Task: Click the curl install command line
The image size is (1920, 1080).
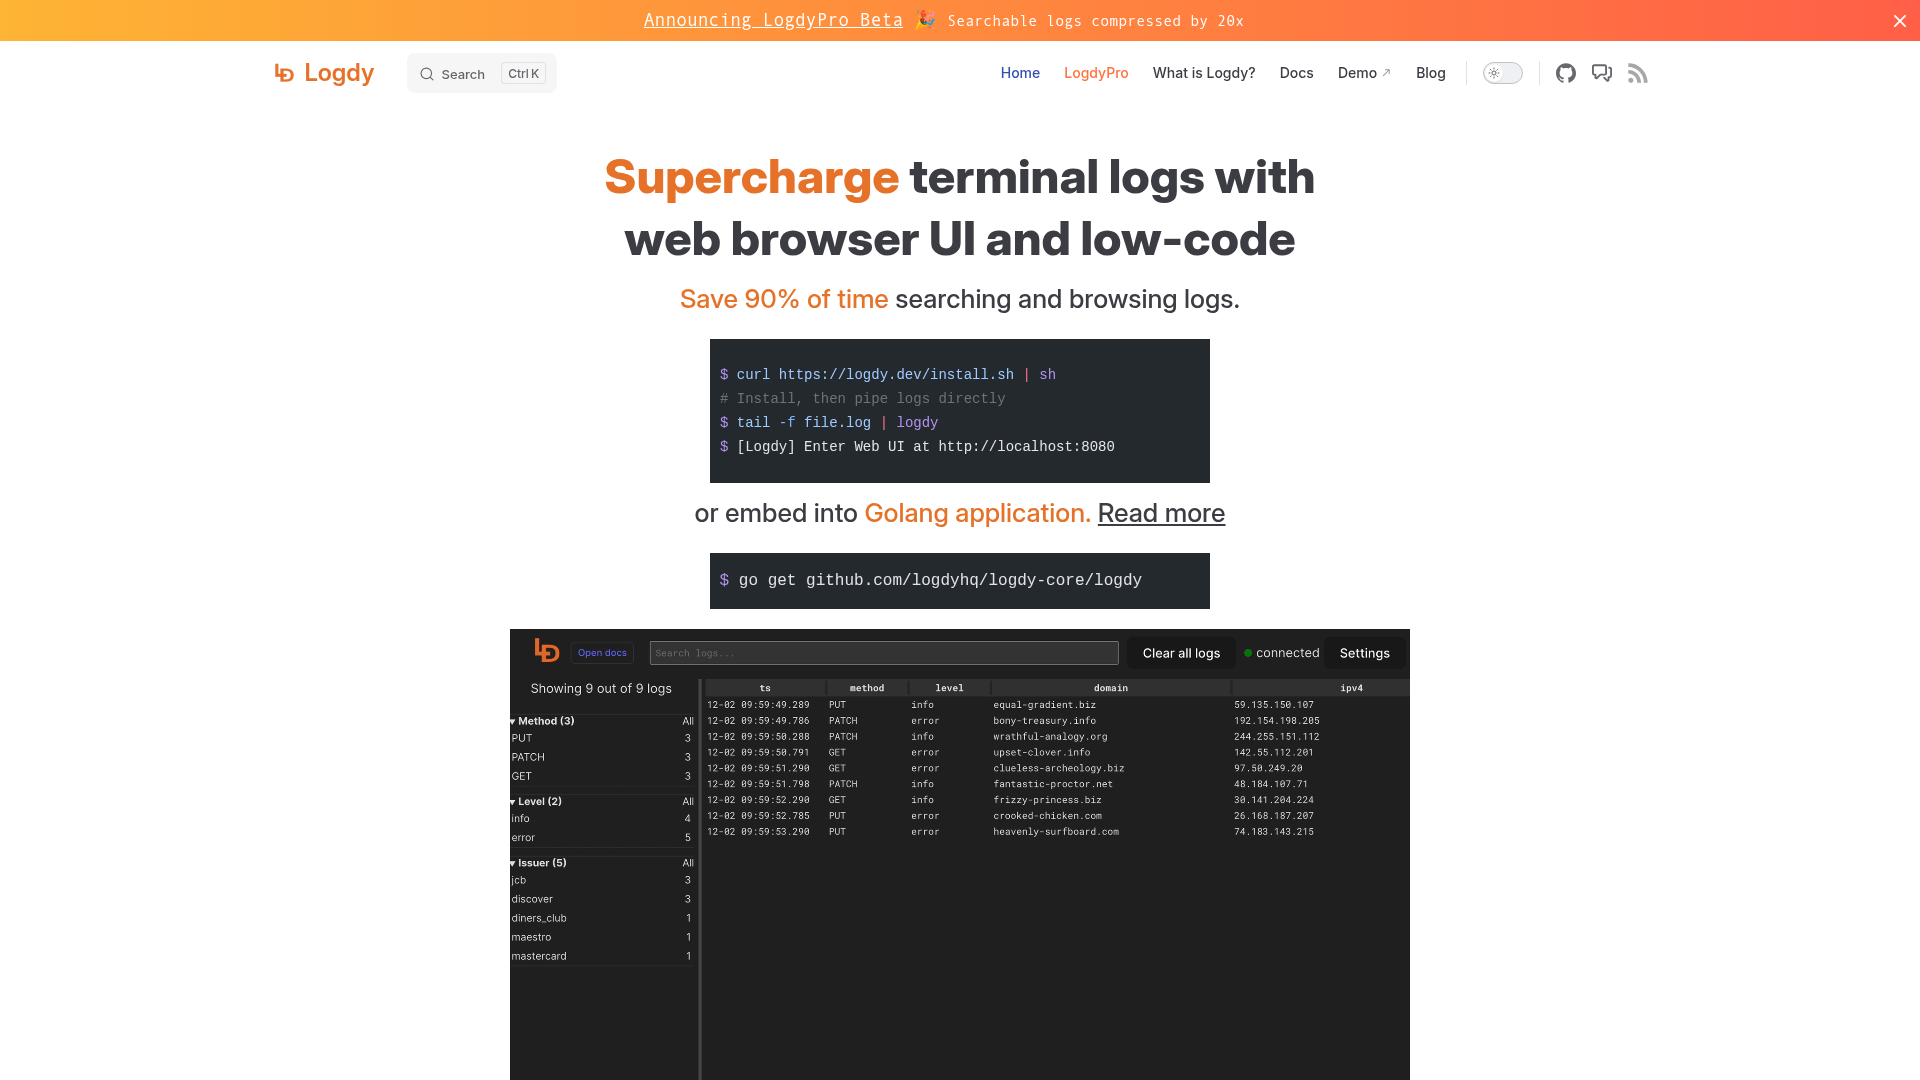Action: (888, 375)
